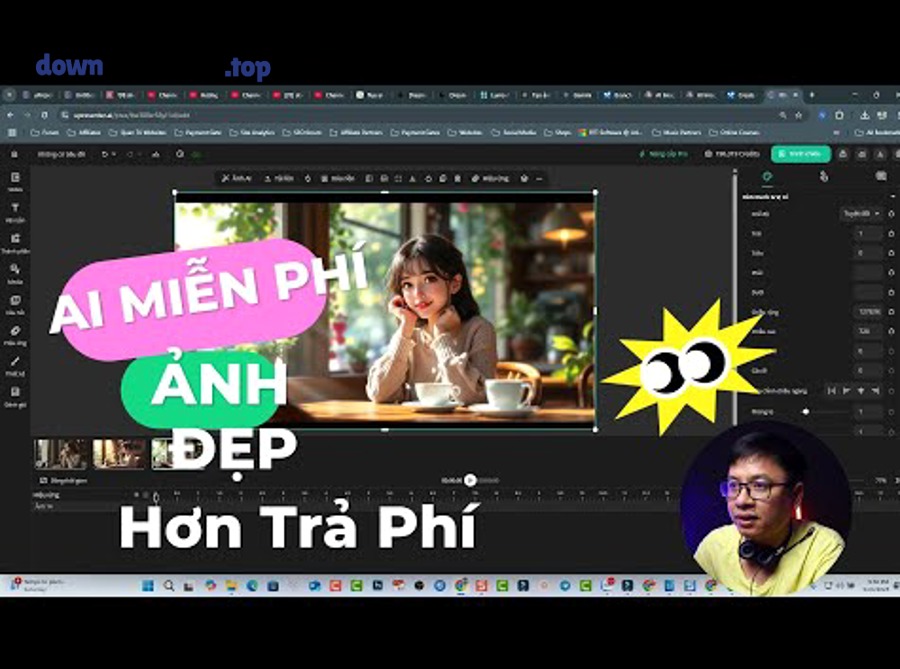Switch to the adjustments tab in right panel
The height and width of the screenshot is (669, 900).
(825, 176)
